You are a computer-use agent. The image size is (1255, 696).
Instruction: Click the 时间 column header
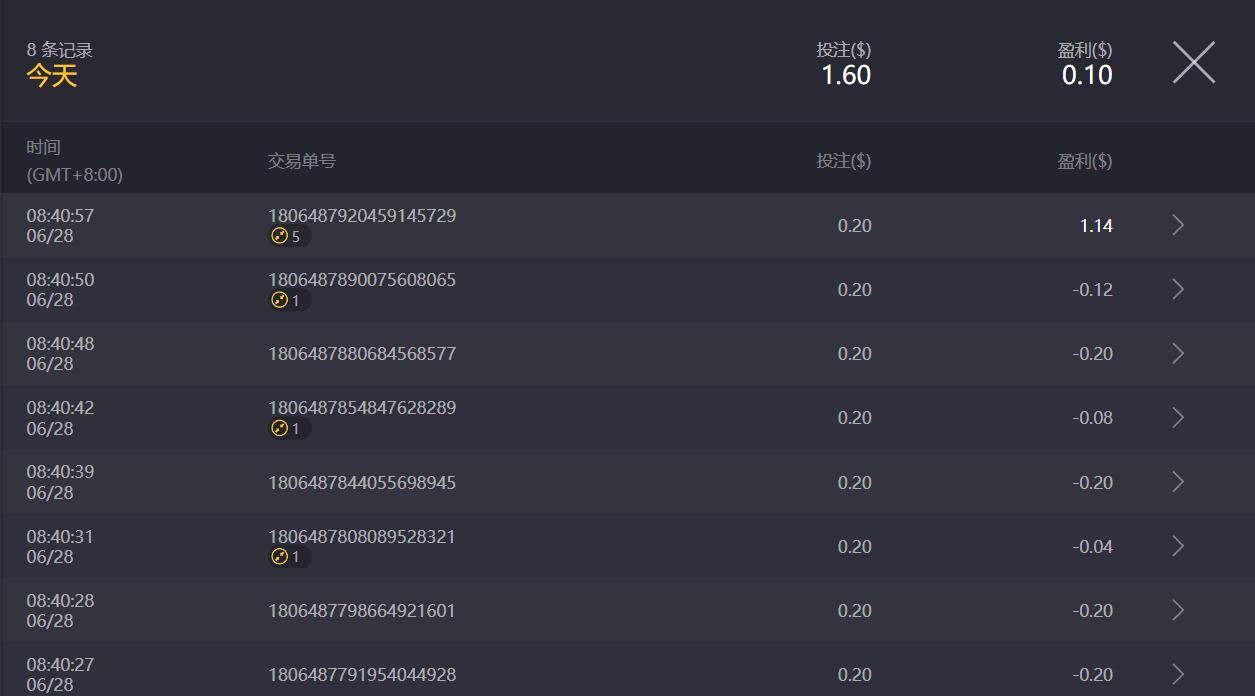[x=44, y=148]
